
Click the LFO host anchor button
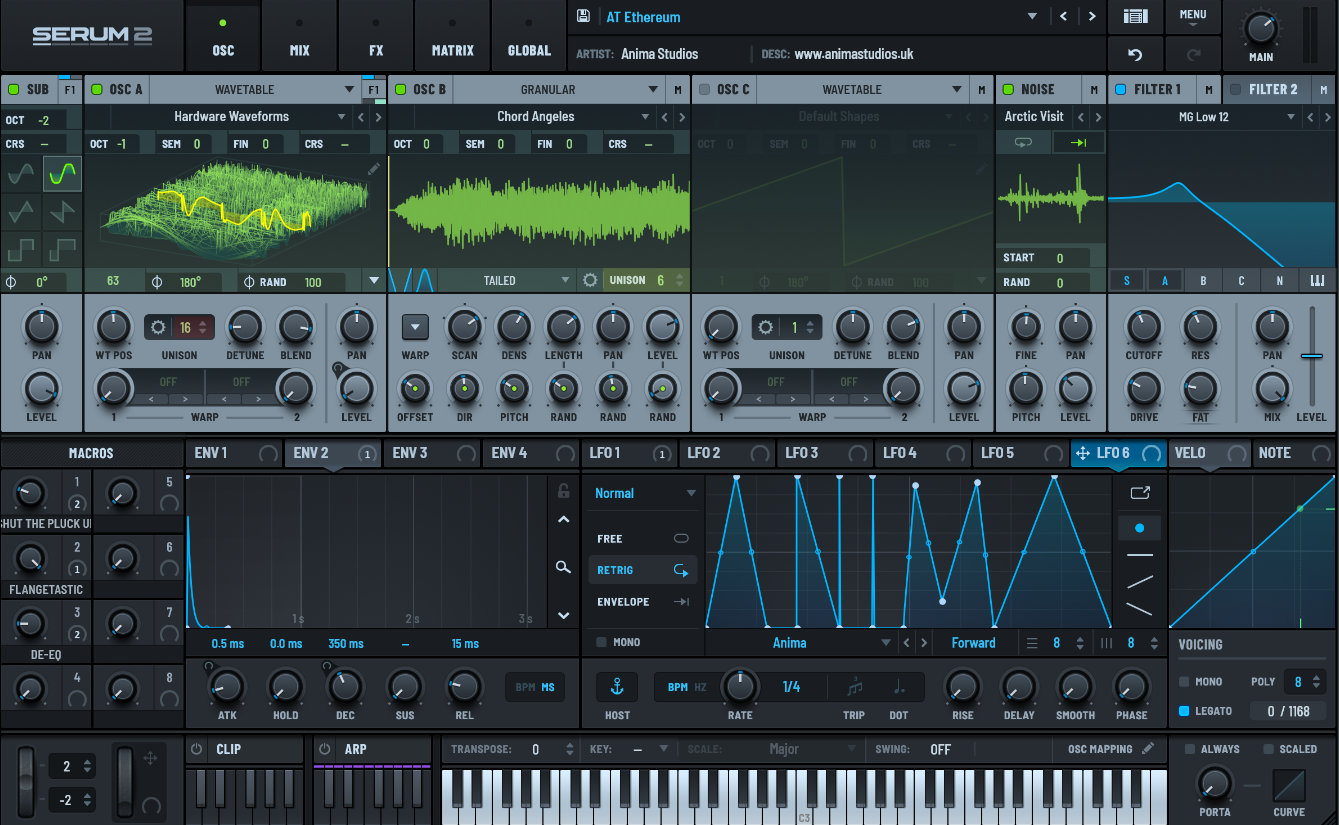pos(617,687)
